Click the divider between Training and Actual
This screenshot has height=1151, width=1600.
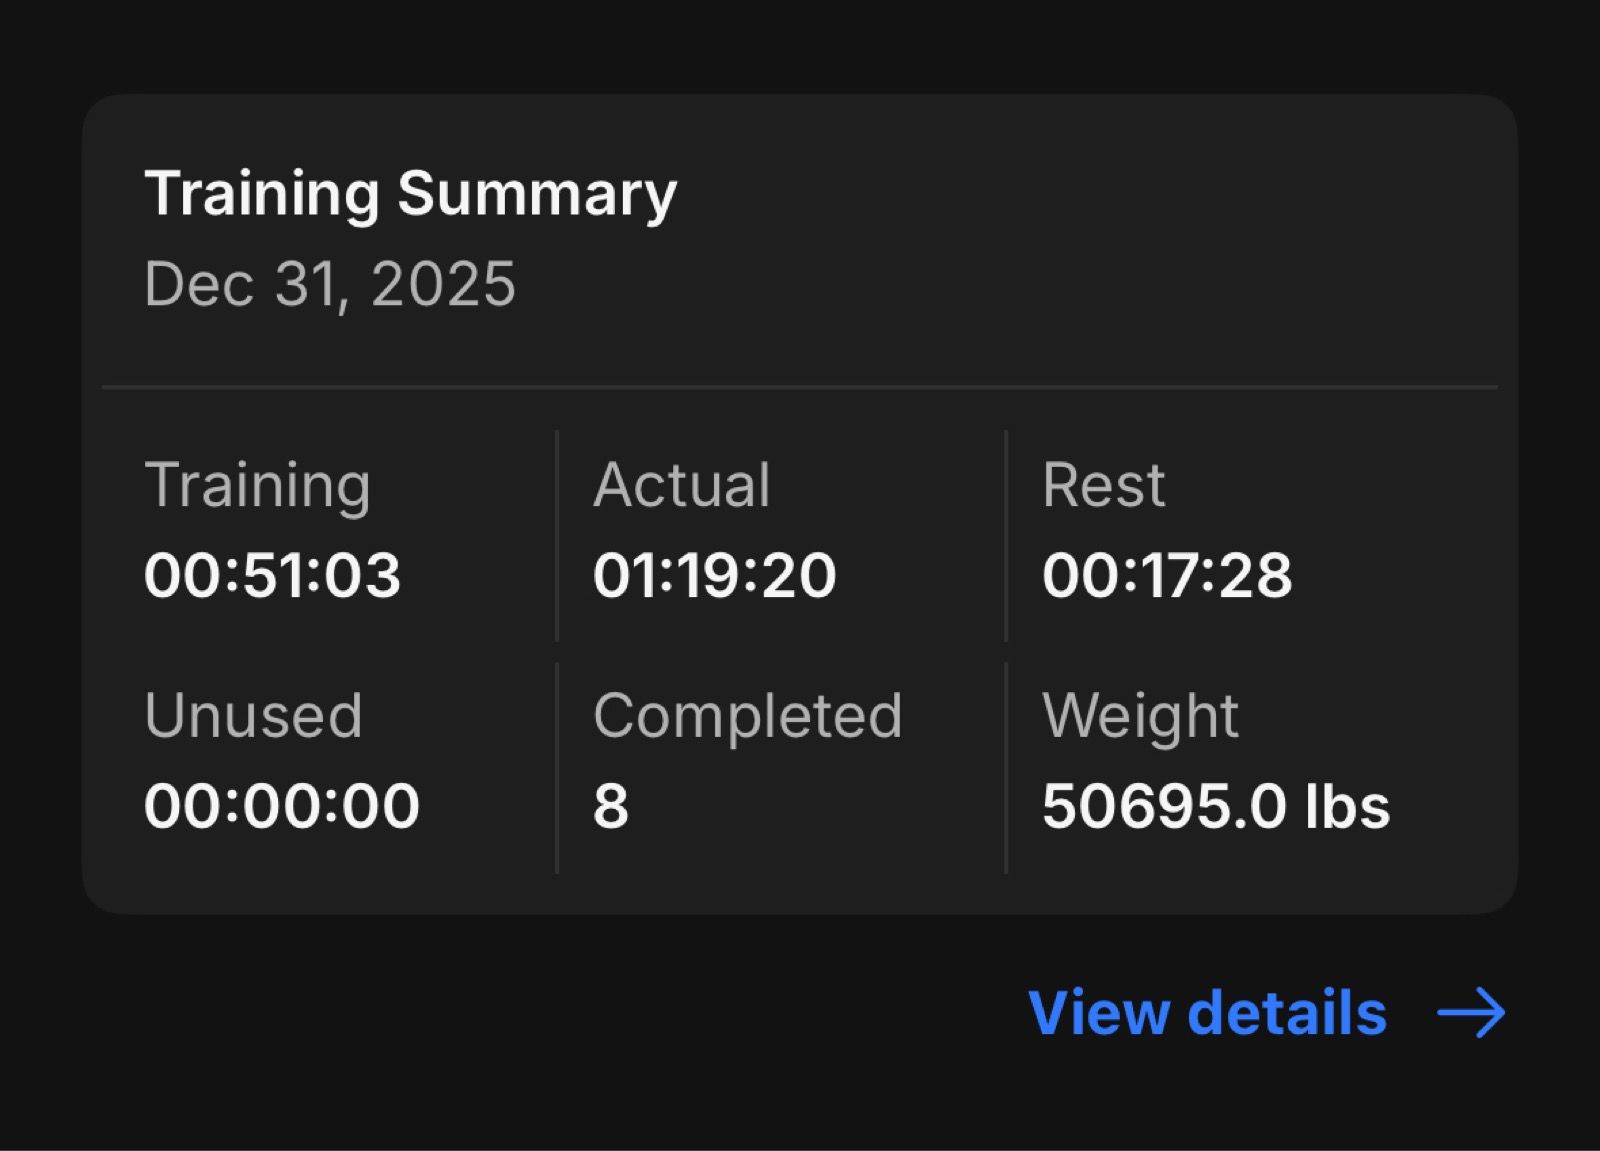[557, 536]
